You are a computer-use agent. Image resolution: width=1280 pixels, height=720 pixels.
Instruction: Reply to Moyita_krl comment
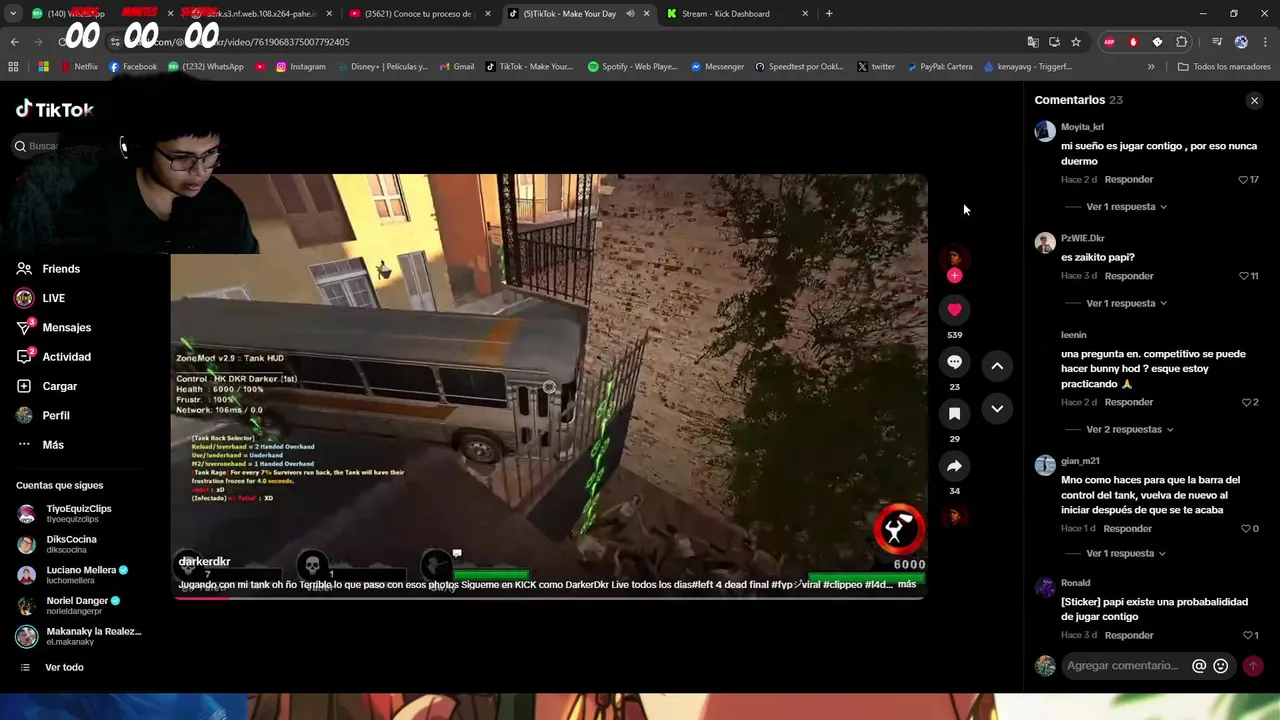coord(1129,179)
